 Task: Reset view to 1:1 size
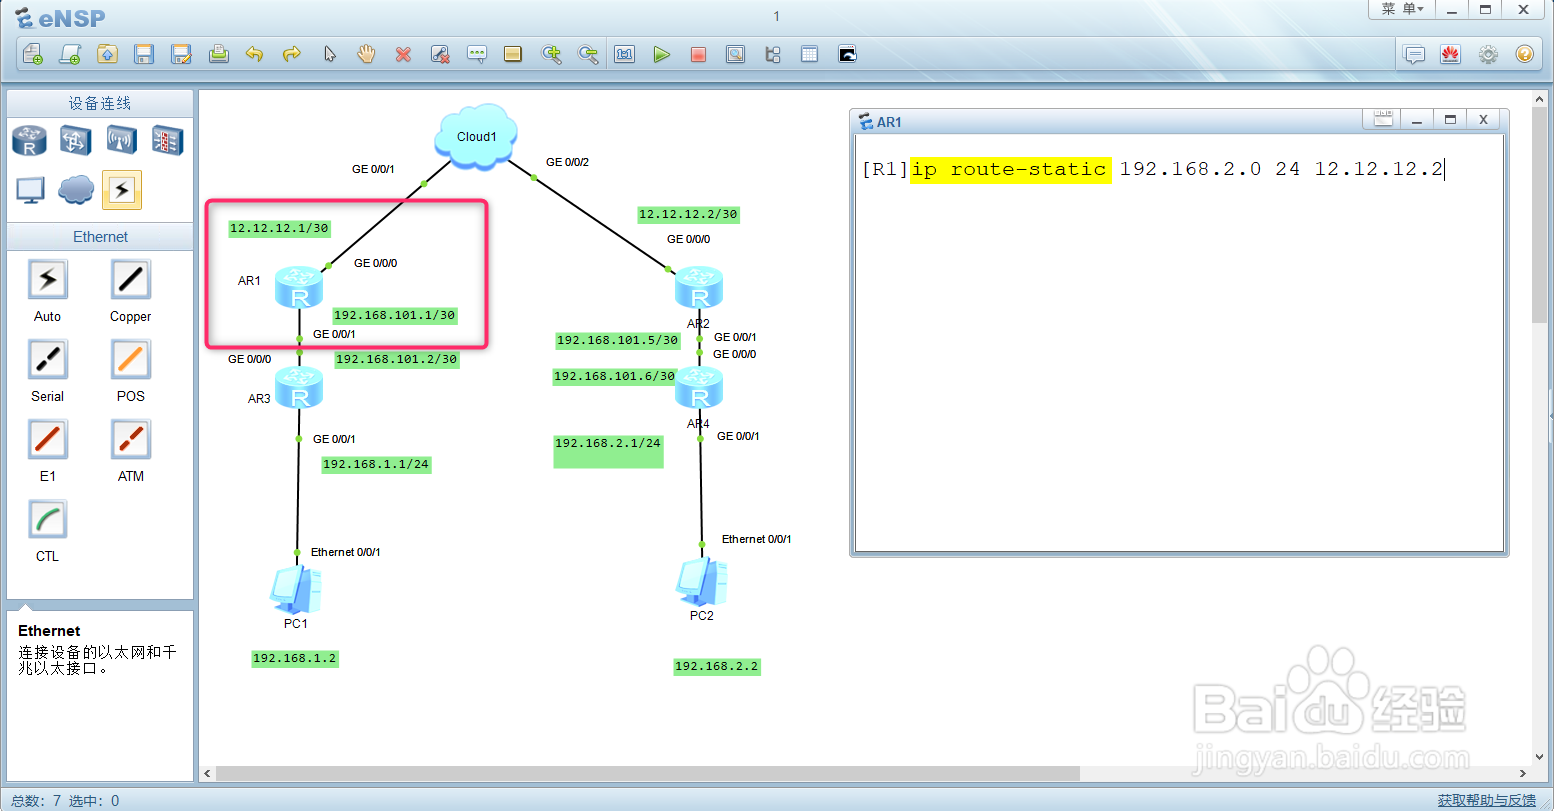coord(625,54)
